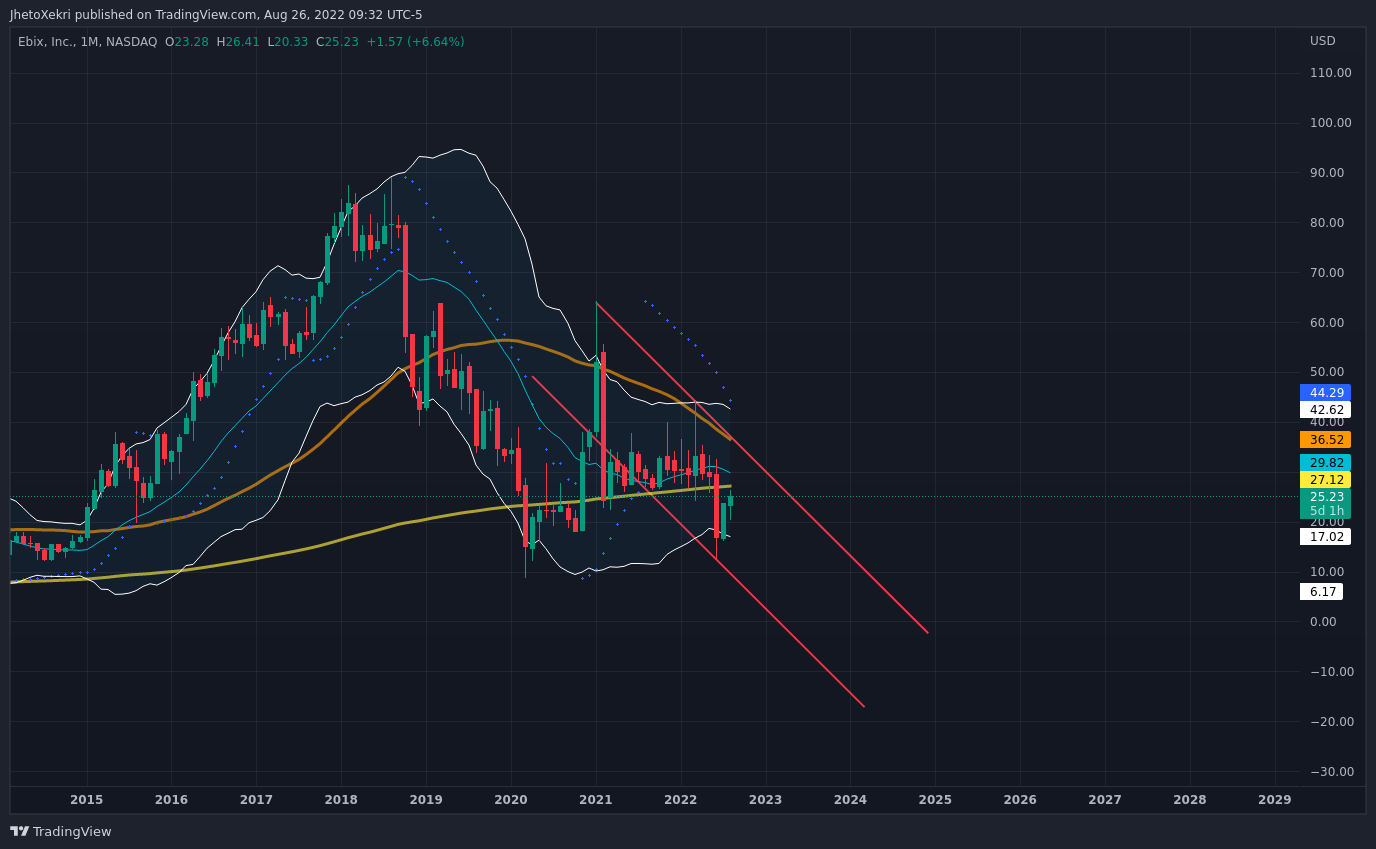Click the 90.00 price axis label
This screenshot has height=849, width=1376.
pyautogui.click(x=1326, y=173)
